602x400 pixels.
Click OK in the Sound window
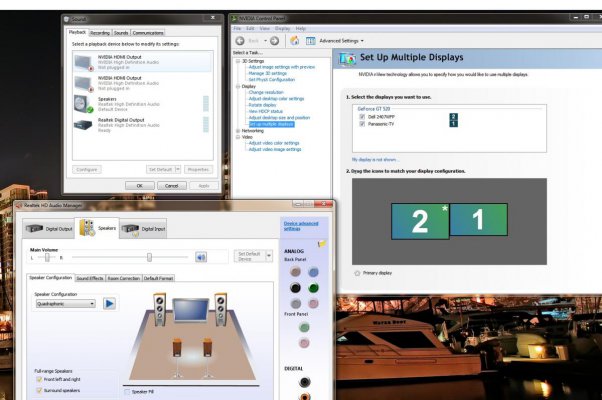coord(140,186)
